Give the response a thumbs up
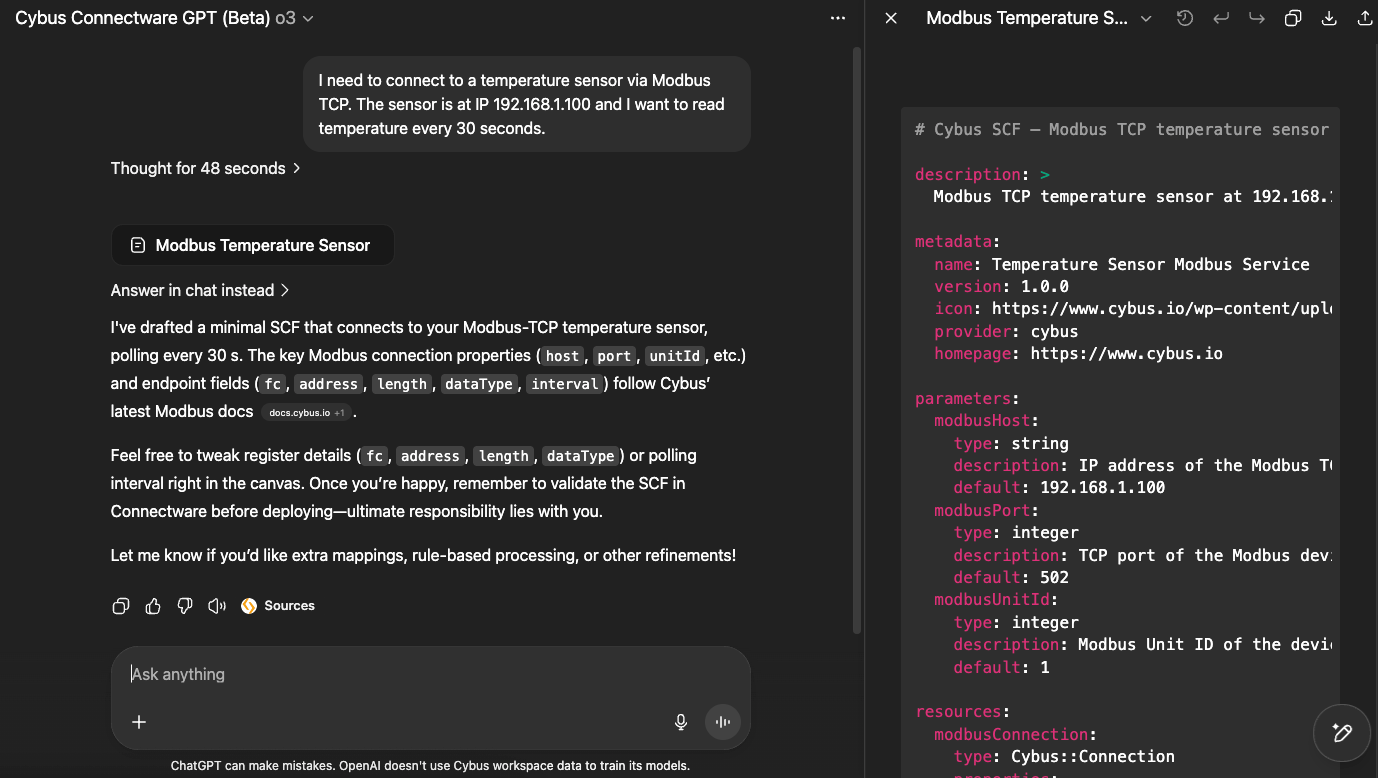 point(153,606)
